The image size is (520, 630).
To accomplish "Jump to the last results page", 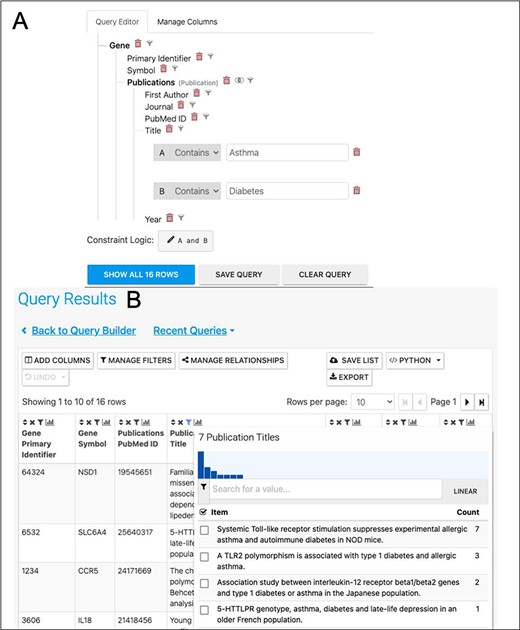I will pyautogui.click(x=481, y=402).
